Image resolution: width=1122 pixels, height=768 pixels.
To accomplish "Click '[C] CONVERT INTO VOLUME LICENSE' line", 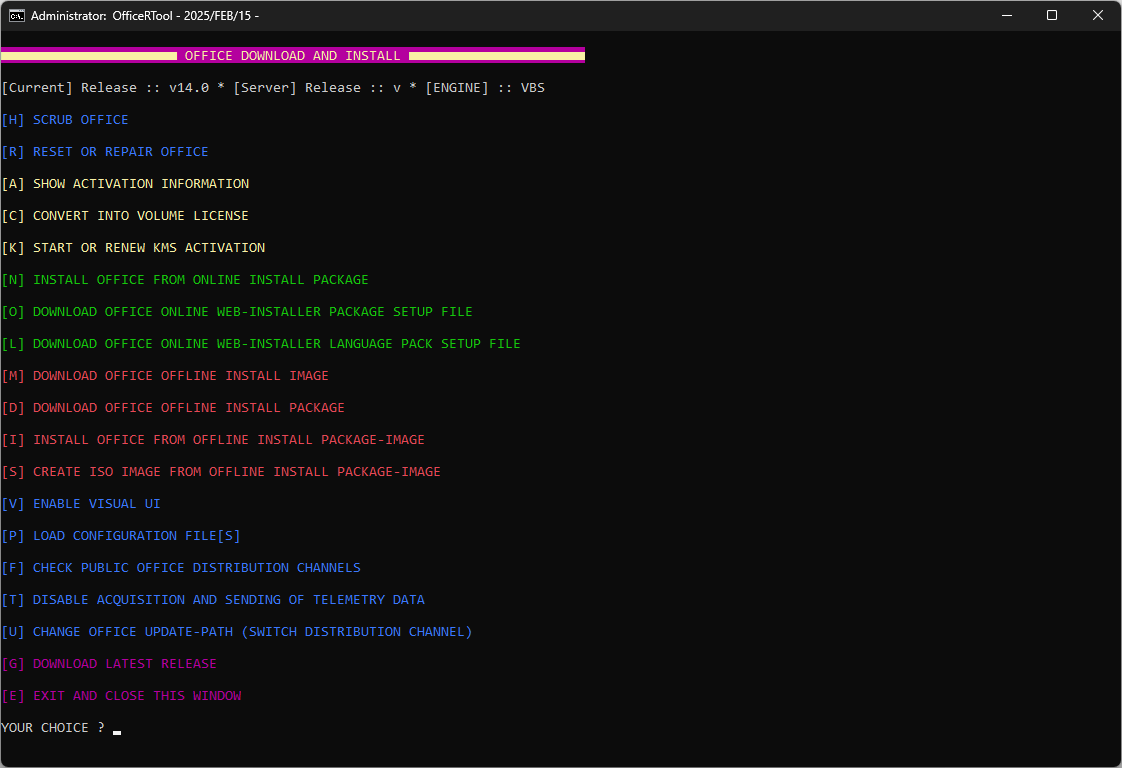I will pyautogui.click(x=125, y=216).
